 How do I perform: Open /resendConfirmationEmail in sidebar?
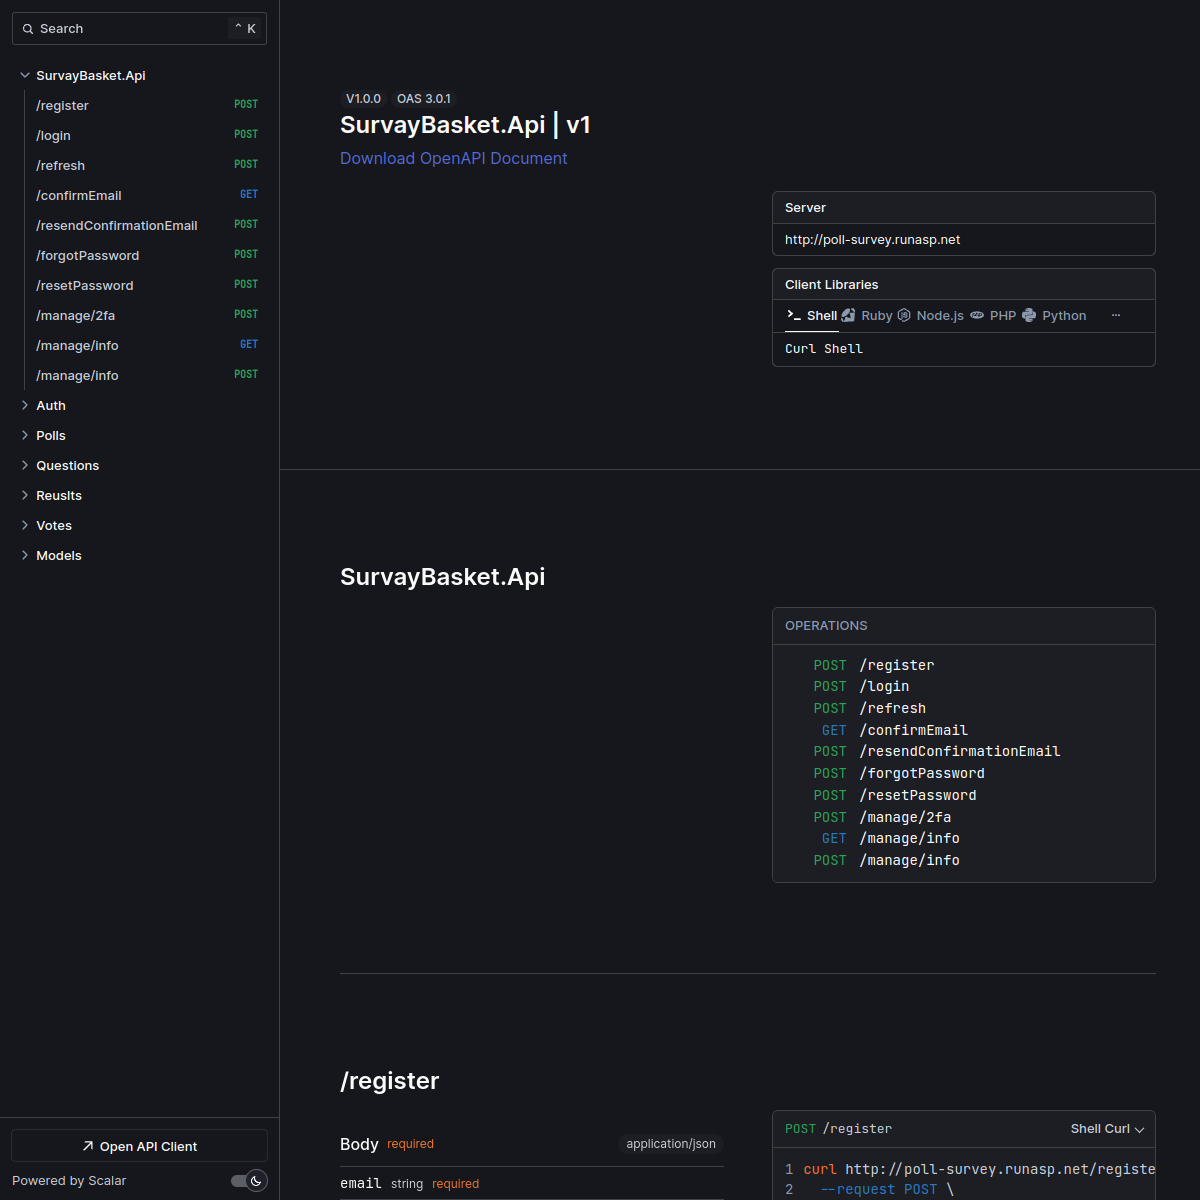pos(146,225)
